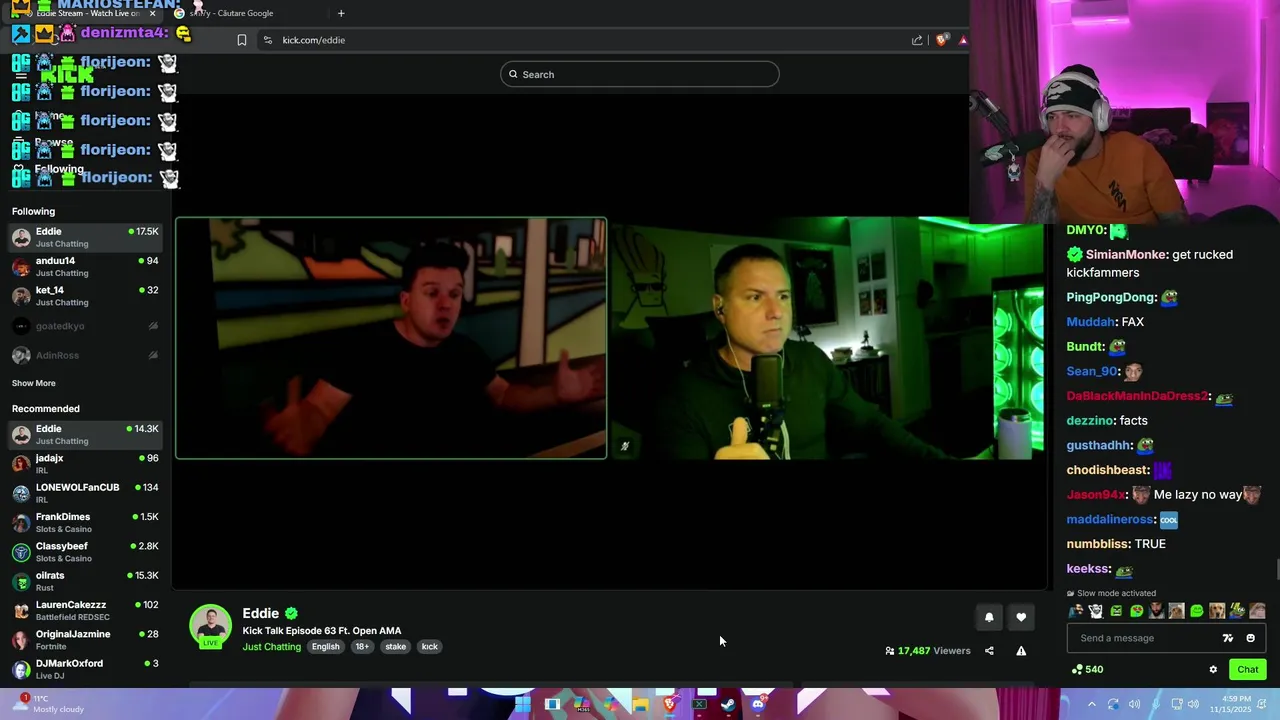Screen dimensions: 1280x720
Task: Click the chat scrollbar
Action: click(x=1276, y=569)
